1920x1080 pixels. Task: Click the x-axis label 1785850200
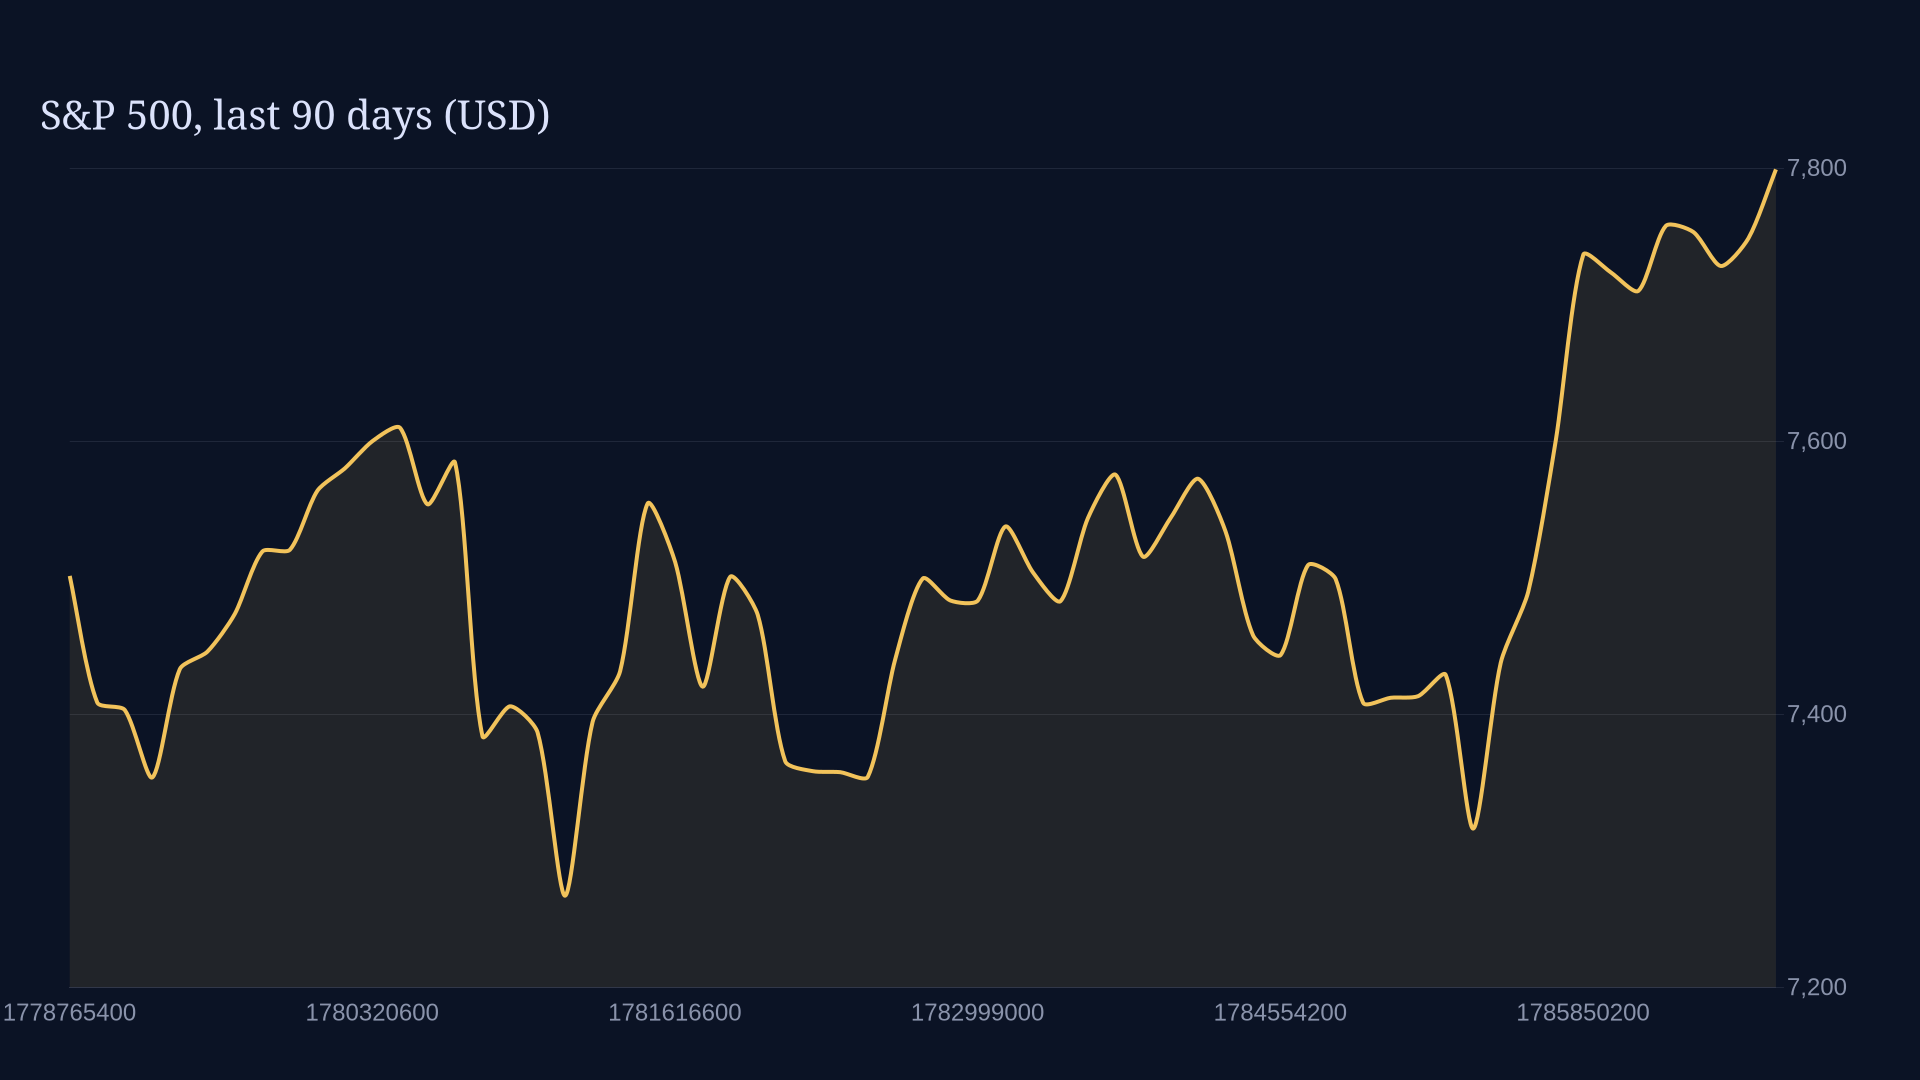[x=1583, y=1013]
